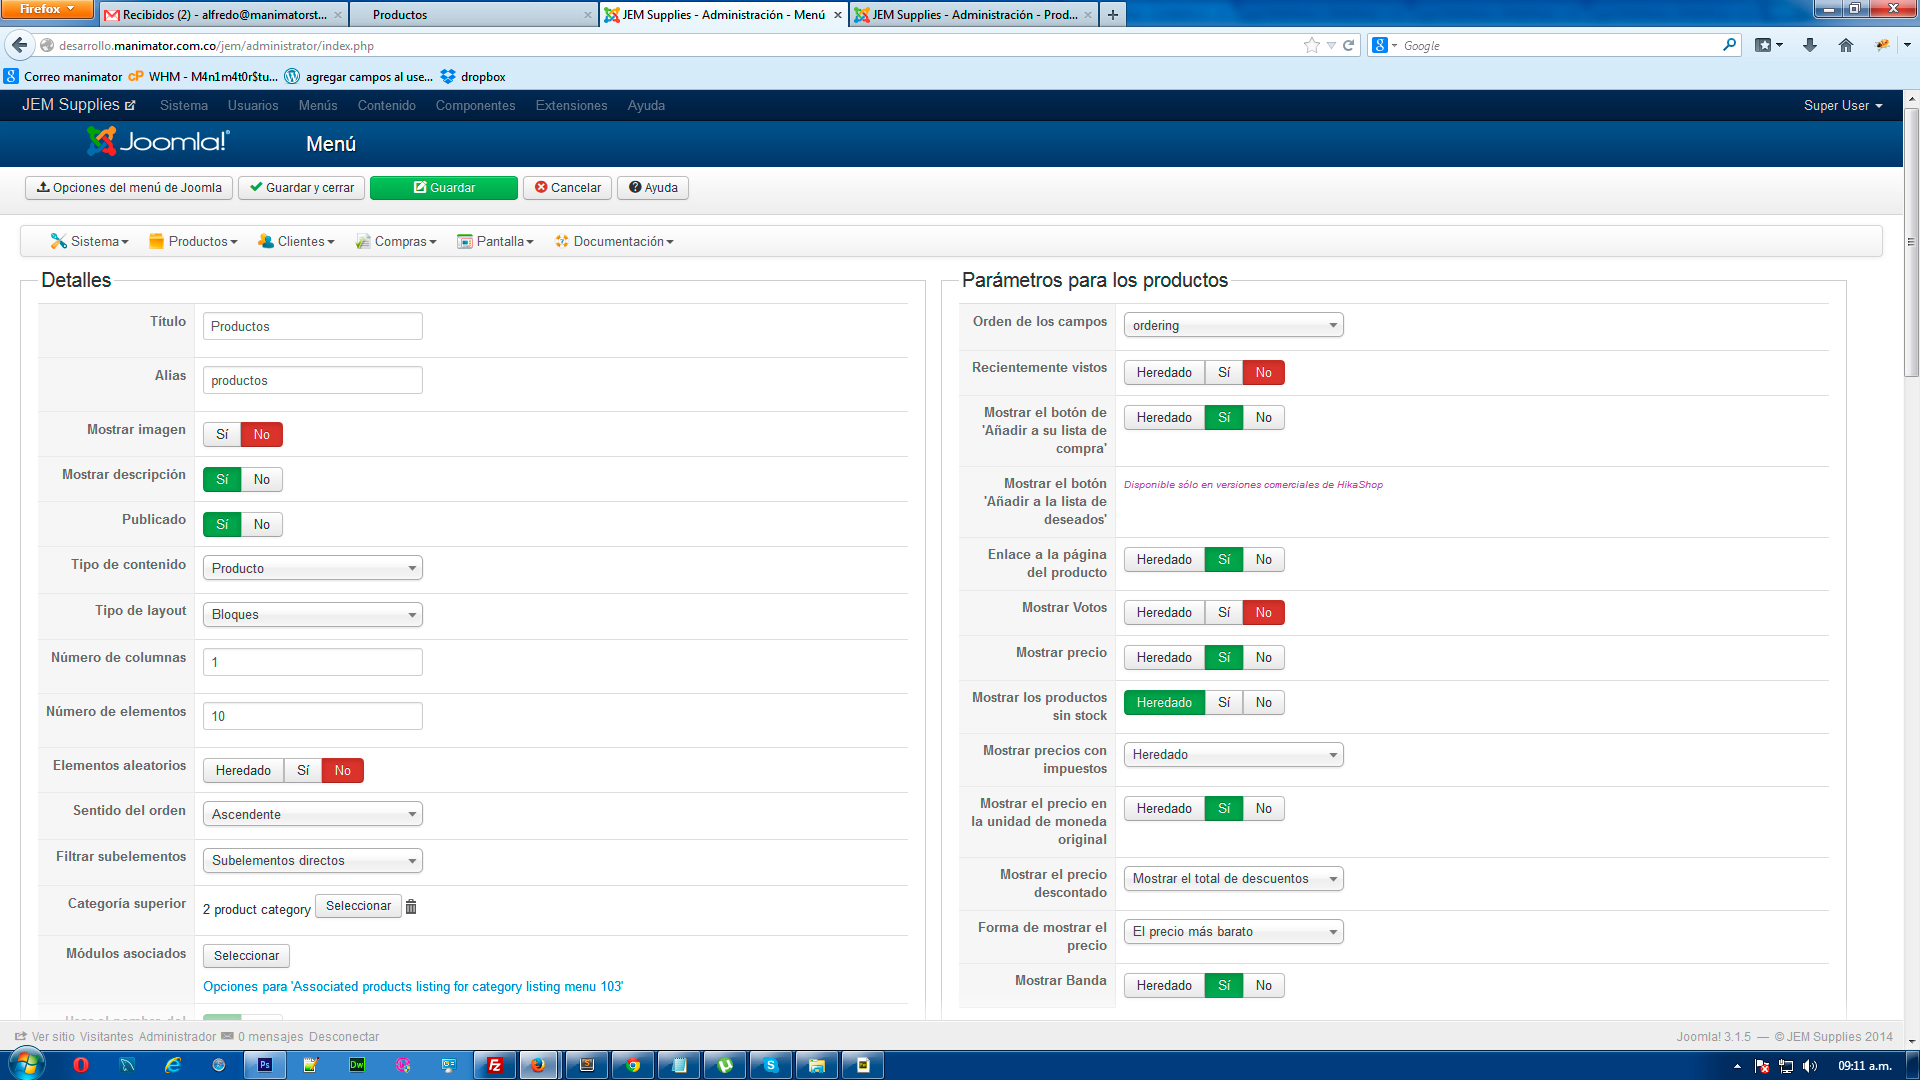
Task: Click the trash icon beside Categoría superior
Action: 411,906
